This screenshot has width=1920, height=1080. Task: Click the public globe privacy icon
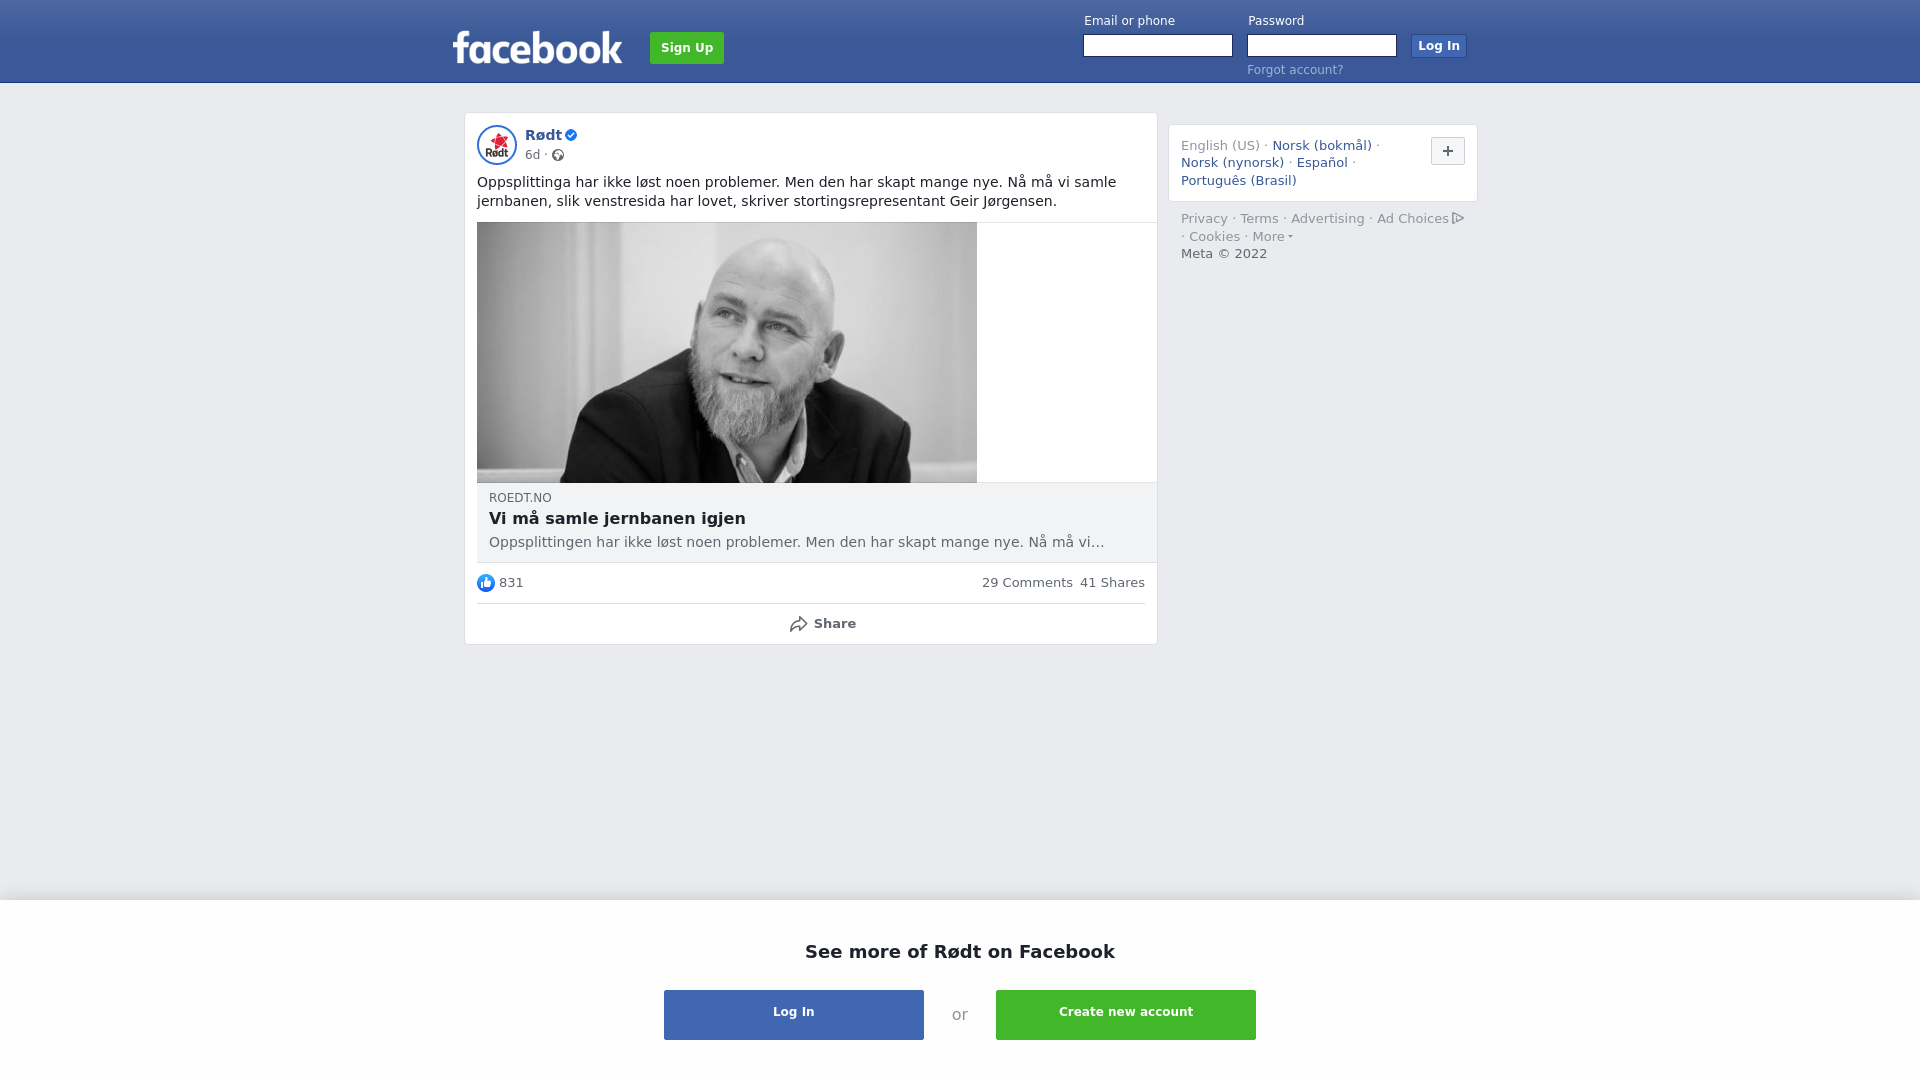[558, 155]
